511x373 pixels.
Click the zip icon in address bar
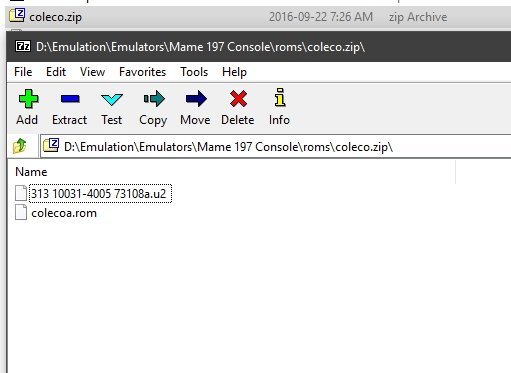[x=51, y=145]
